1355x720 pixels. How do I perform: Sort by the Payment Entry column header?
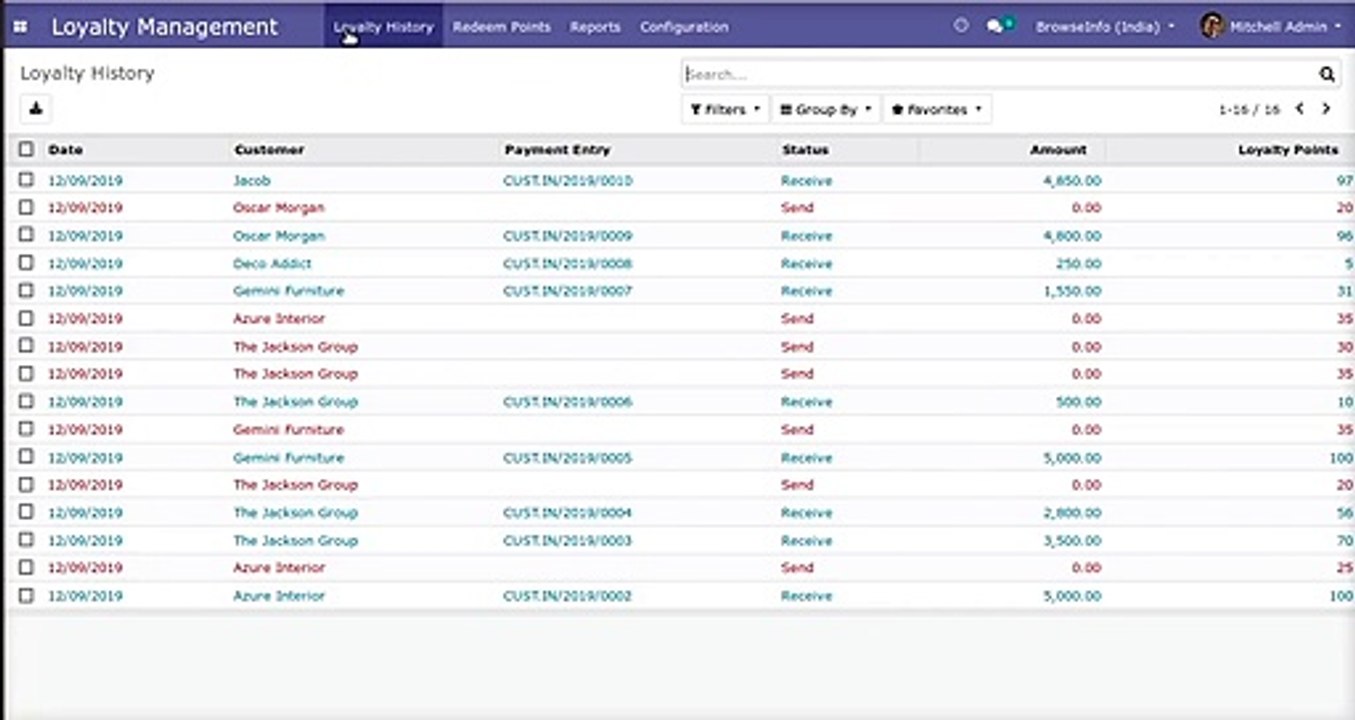tap(557, 150)
